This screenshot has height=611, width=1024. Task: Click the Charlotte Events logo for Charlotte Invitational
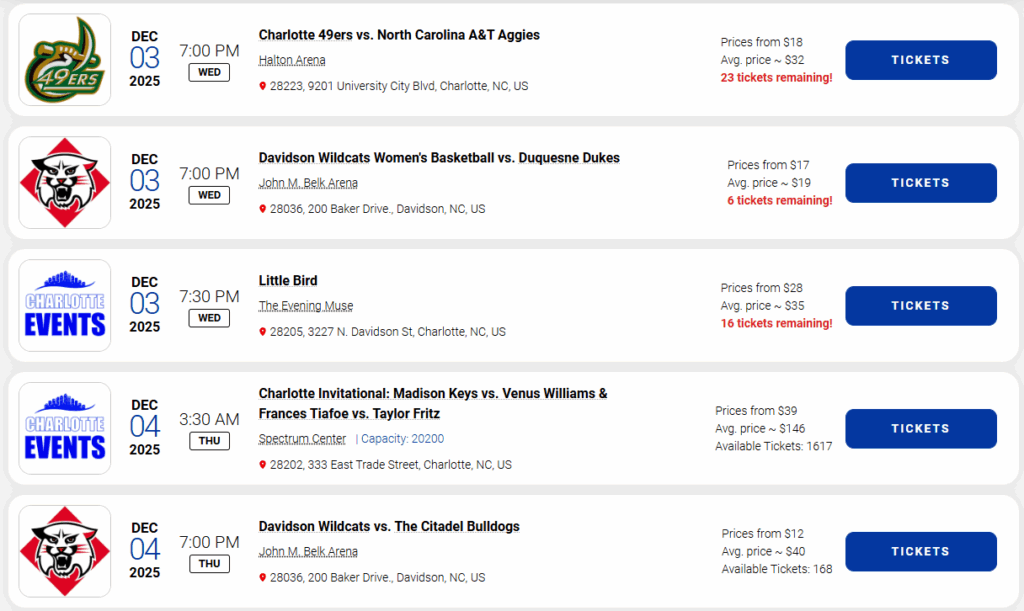click(65, 429)
